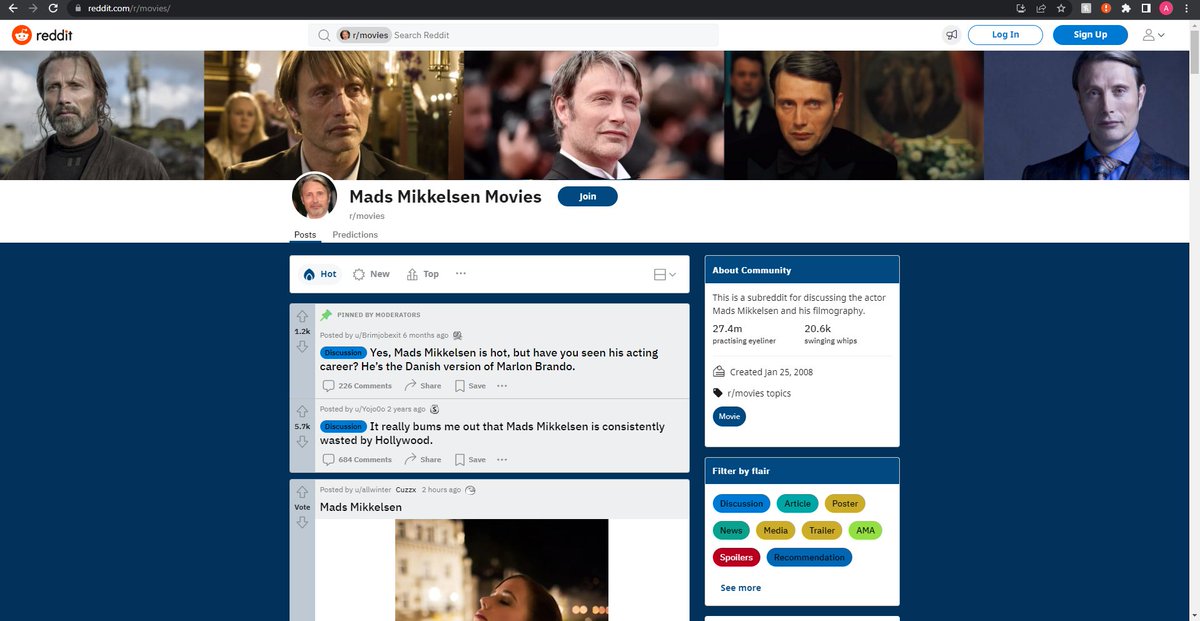Screen dimensions: 1200x621
Task: Open 684 Comments on Hollywood post
Action: coord(357,459)
